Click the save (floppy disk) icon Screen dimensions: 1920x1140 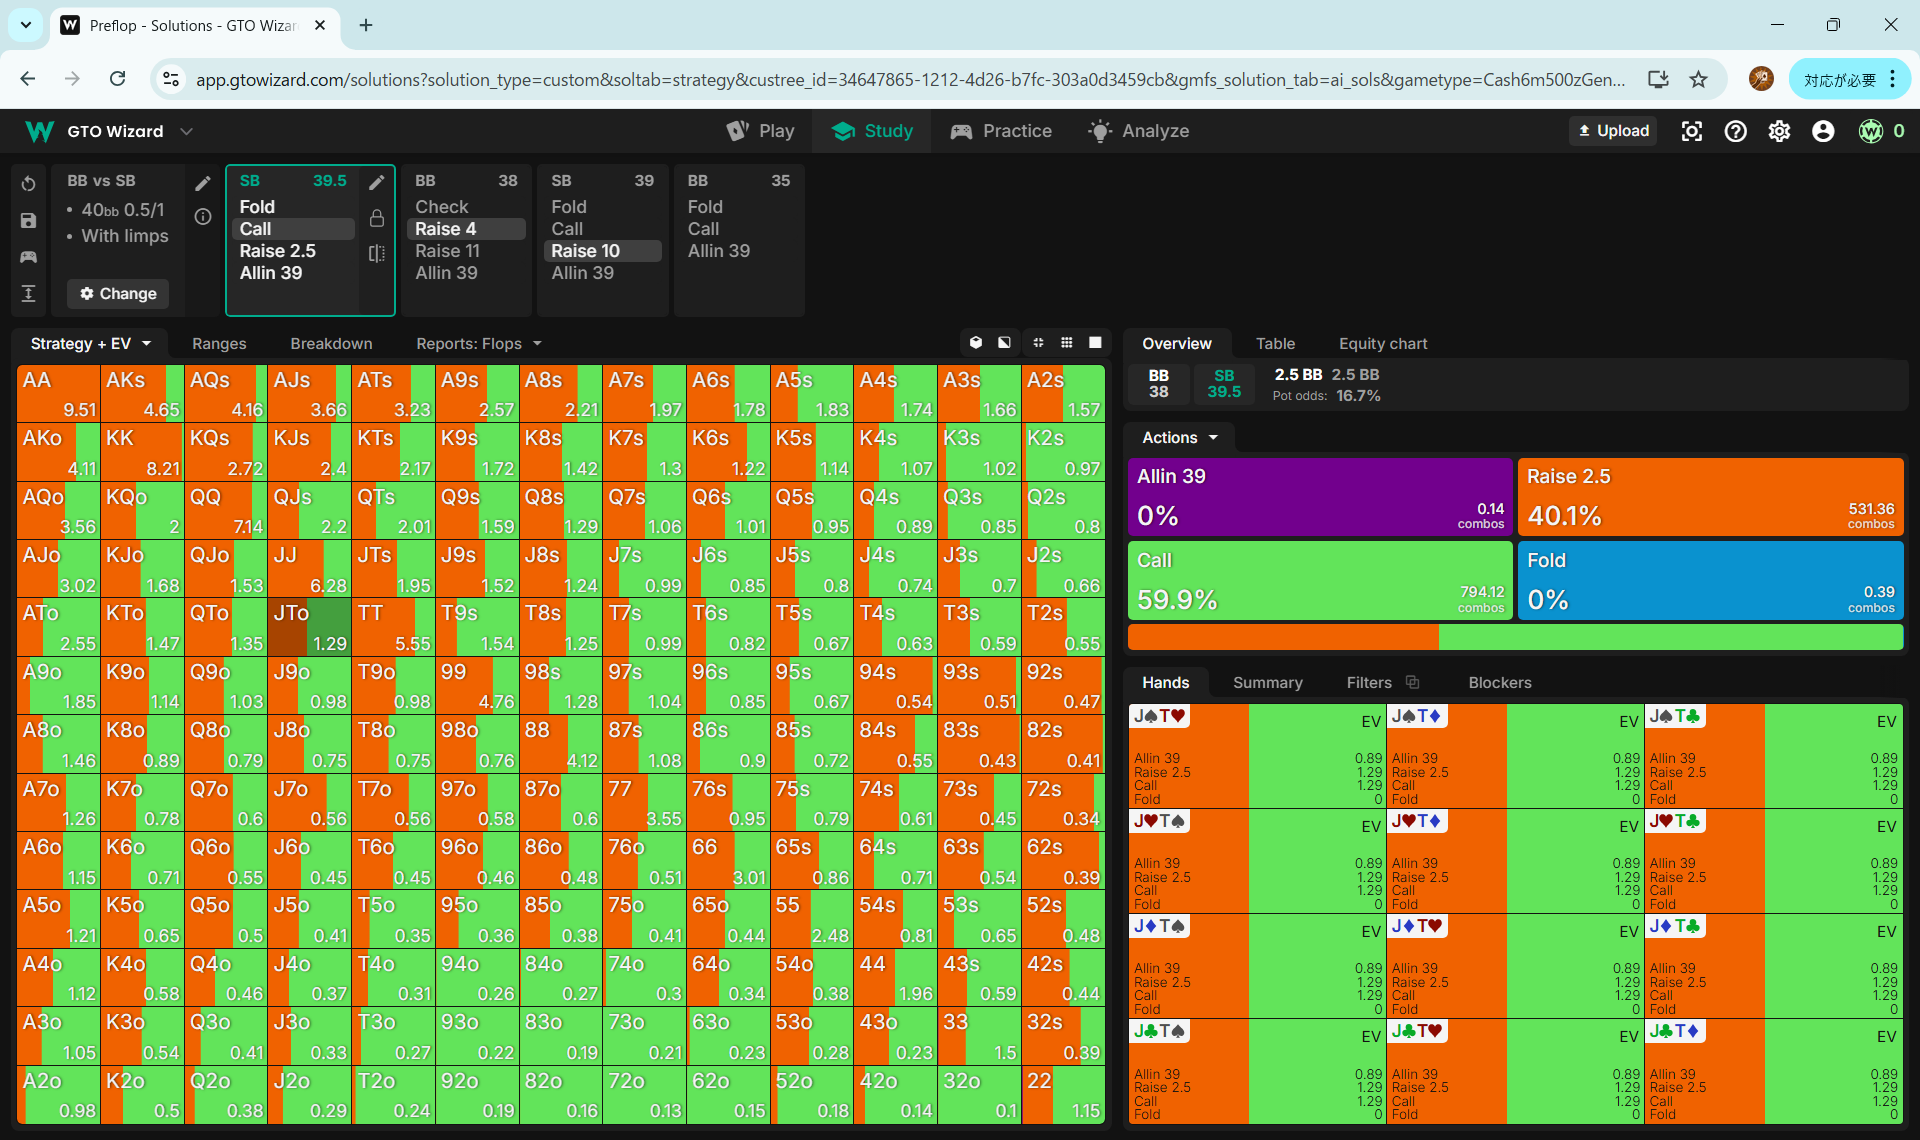coord(28,221)
